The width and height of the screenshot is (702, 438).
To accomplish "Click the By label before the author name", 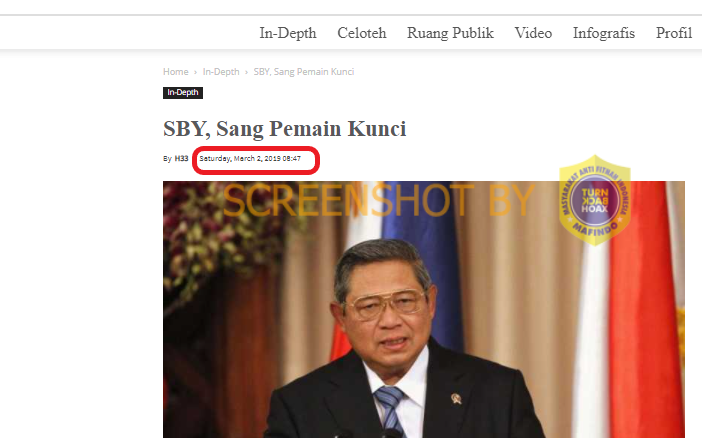I will click(x=167, y=159).
